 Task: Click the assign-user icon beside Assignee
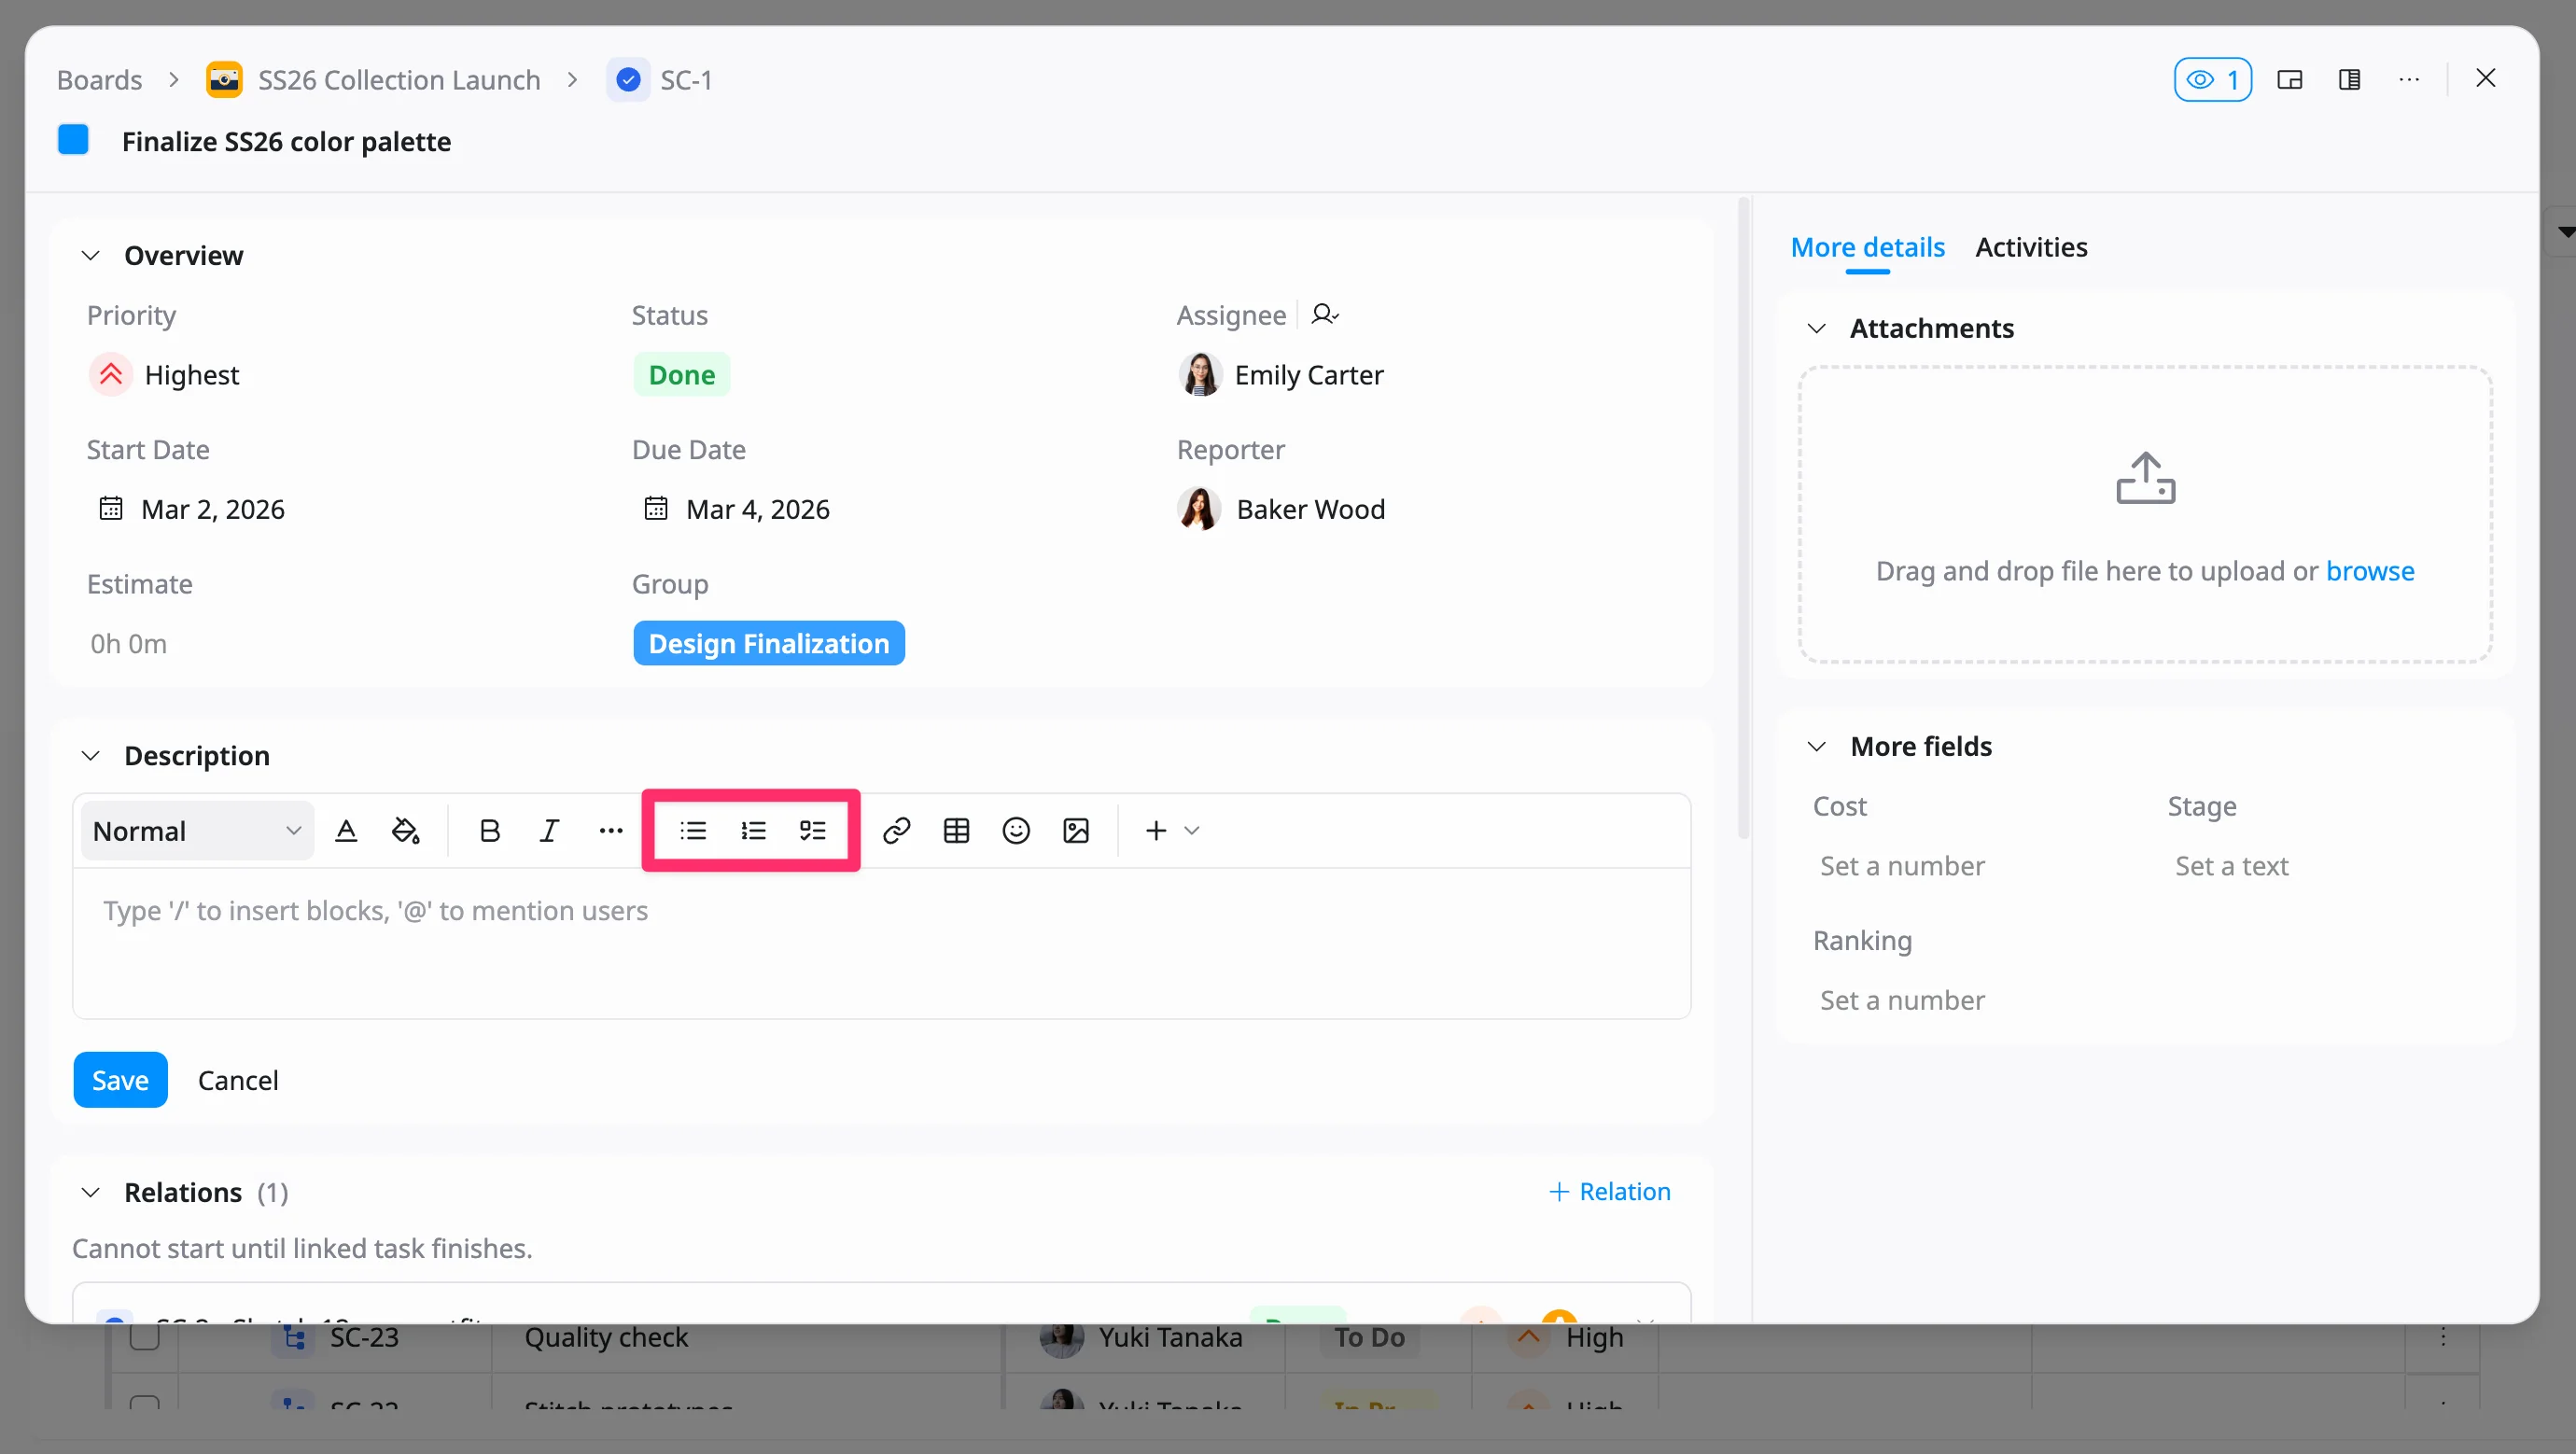pyautogui.click(x=1324, y=315)
